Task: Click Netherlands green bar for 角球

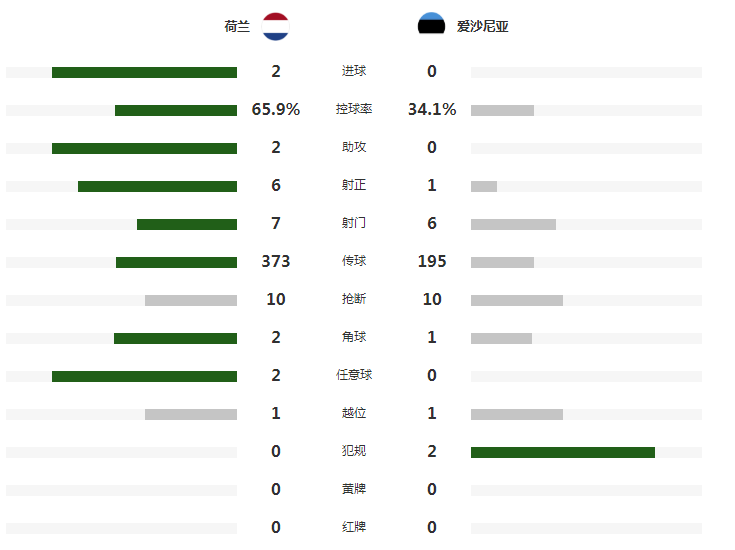Action: point(175,338)
